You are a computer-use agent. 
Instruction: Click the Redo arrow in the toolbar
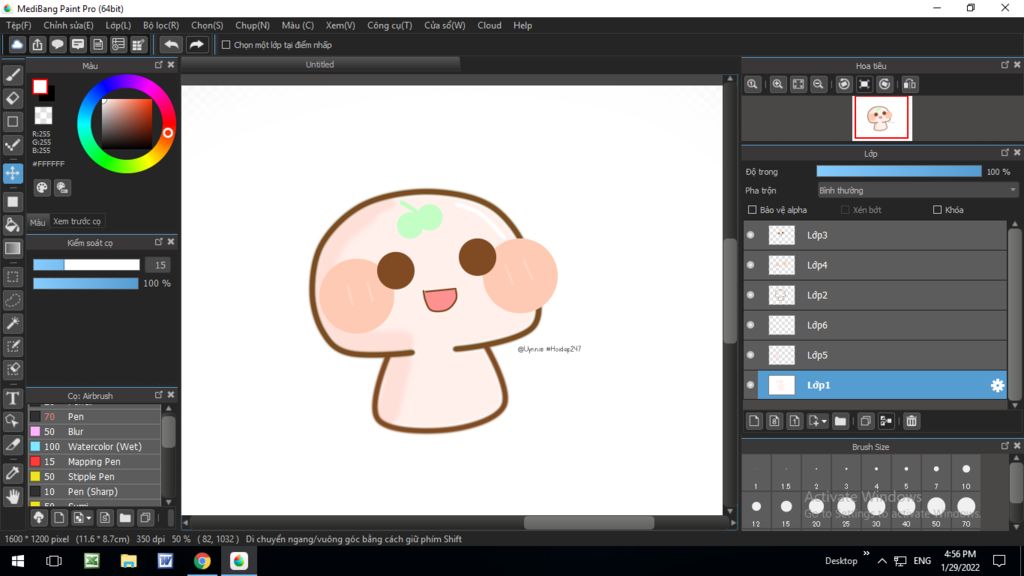pos(196,44)
